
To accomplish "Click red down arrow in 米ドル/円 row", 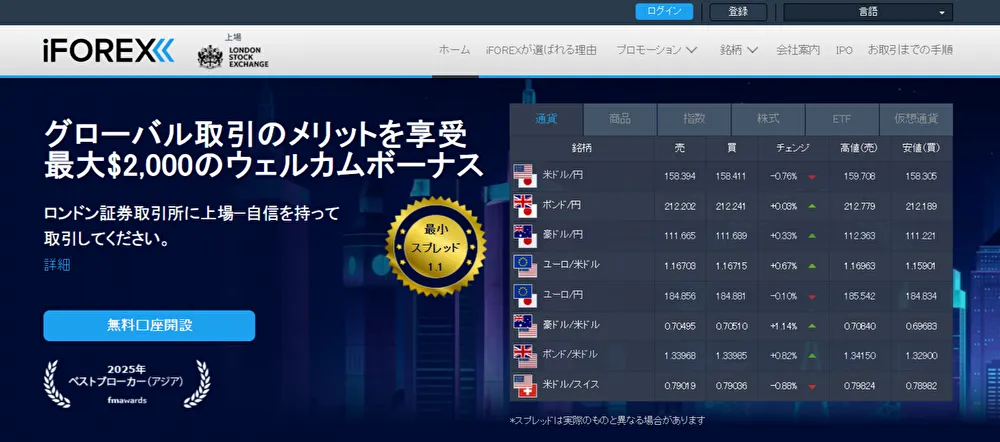I will (812, 177).
